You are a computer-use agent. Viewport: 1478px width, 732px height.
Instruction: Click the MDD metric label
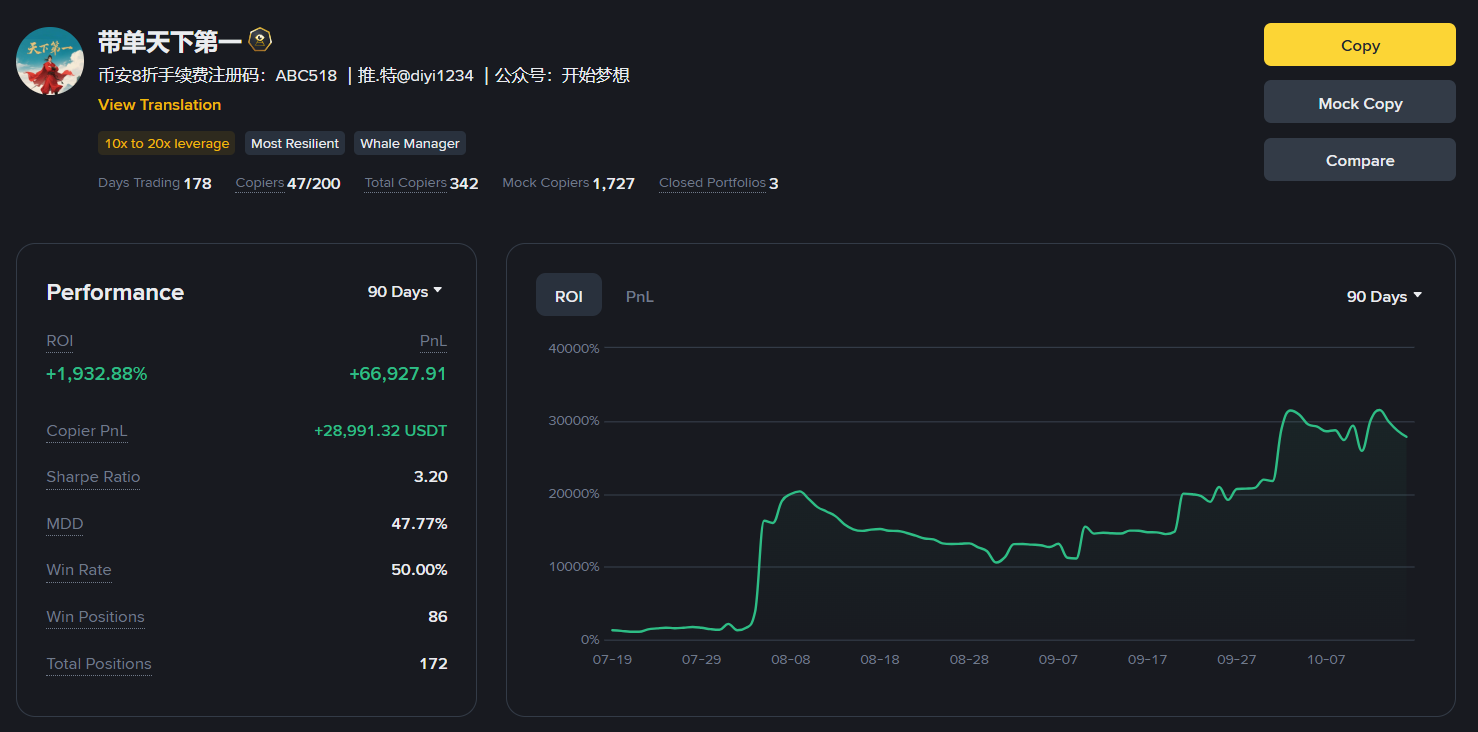point(64,524)
